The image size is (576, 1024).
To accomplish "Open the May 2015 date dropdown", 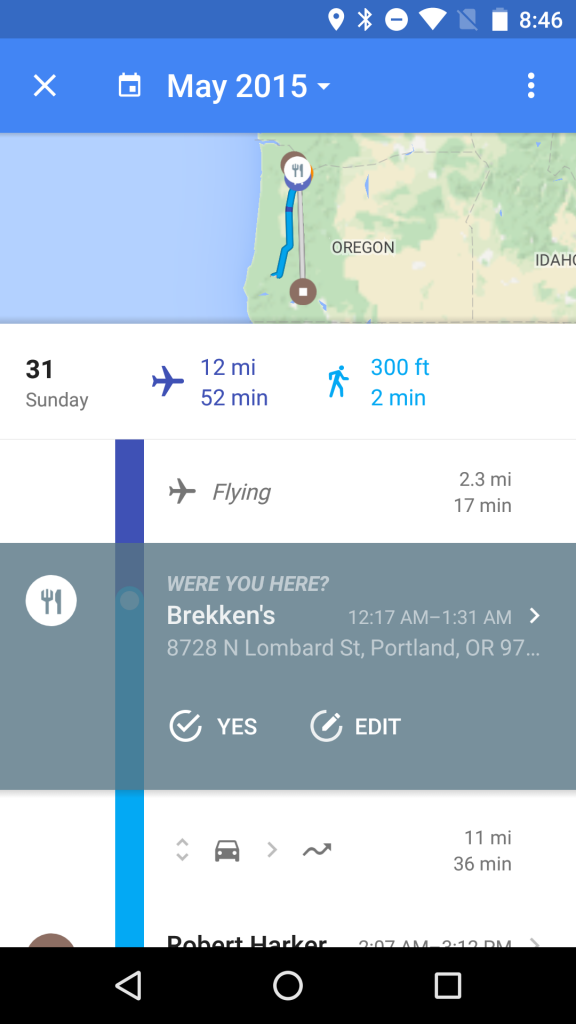I will pyautogui.click(x=248, y=86).
